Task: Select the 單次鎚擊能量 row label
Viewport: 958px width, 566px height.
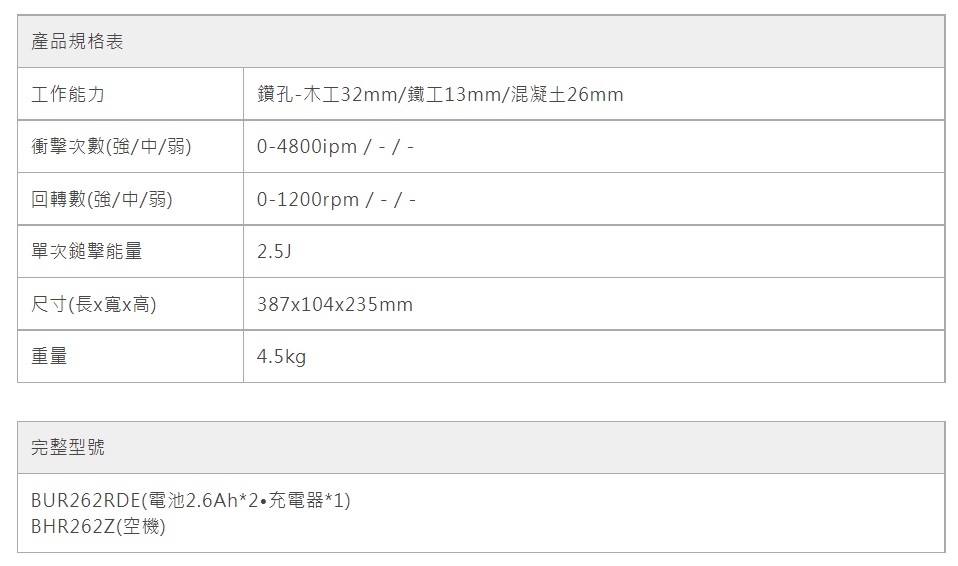Action: click(87, 252)
